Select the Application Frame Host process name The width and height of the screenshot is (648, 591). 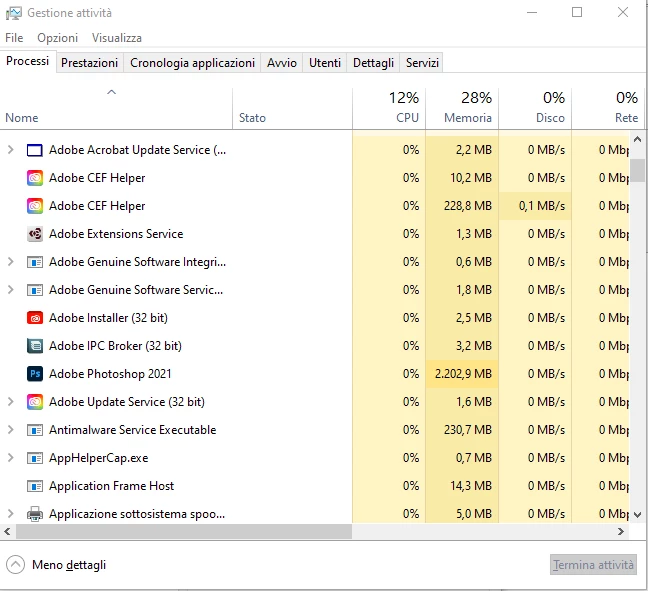[112, 486]
